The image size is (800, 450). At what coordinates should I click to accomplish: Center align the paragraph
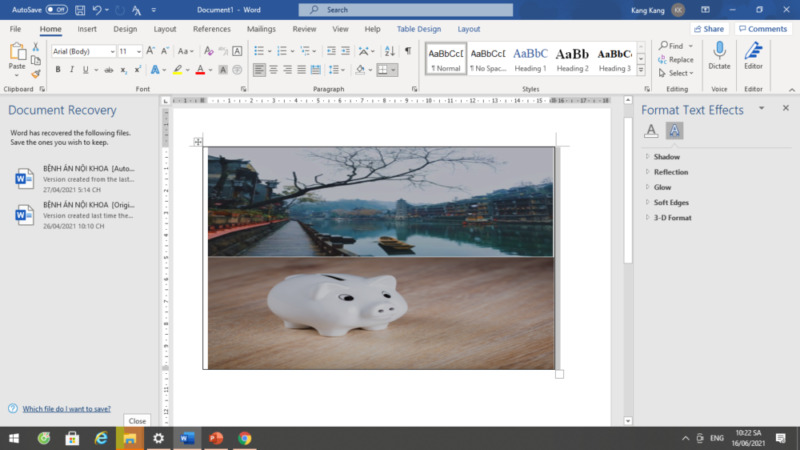click(273, 70)
